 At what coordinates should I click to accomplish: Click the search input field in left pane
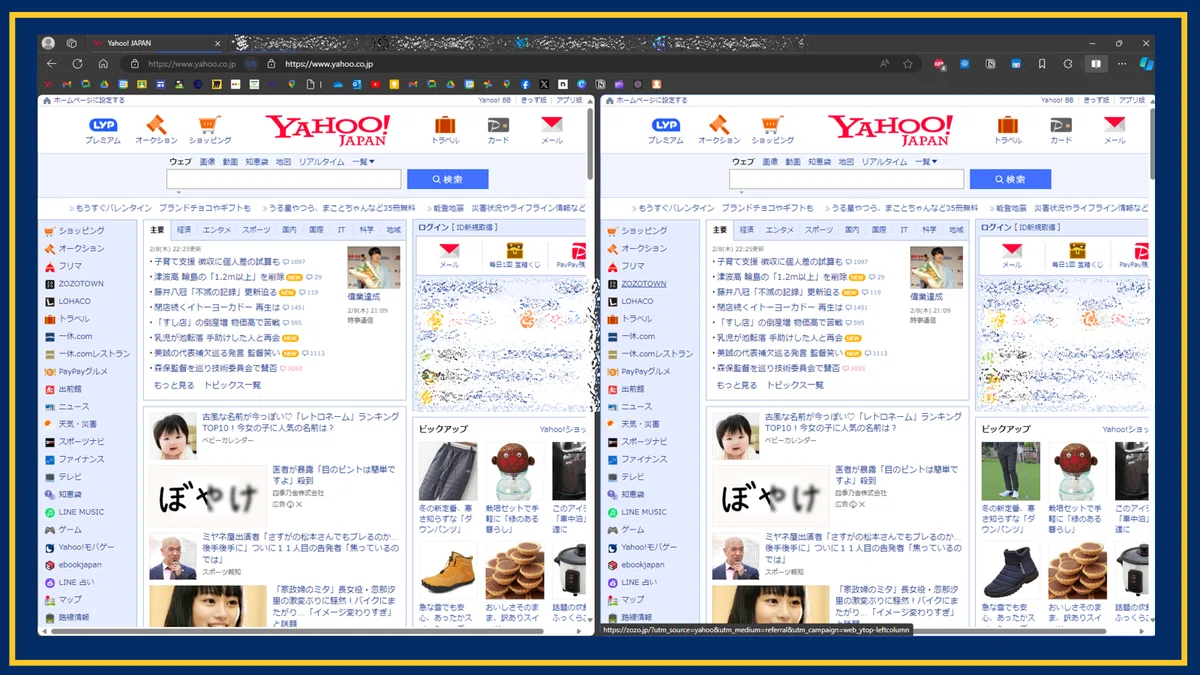(284, 179)
